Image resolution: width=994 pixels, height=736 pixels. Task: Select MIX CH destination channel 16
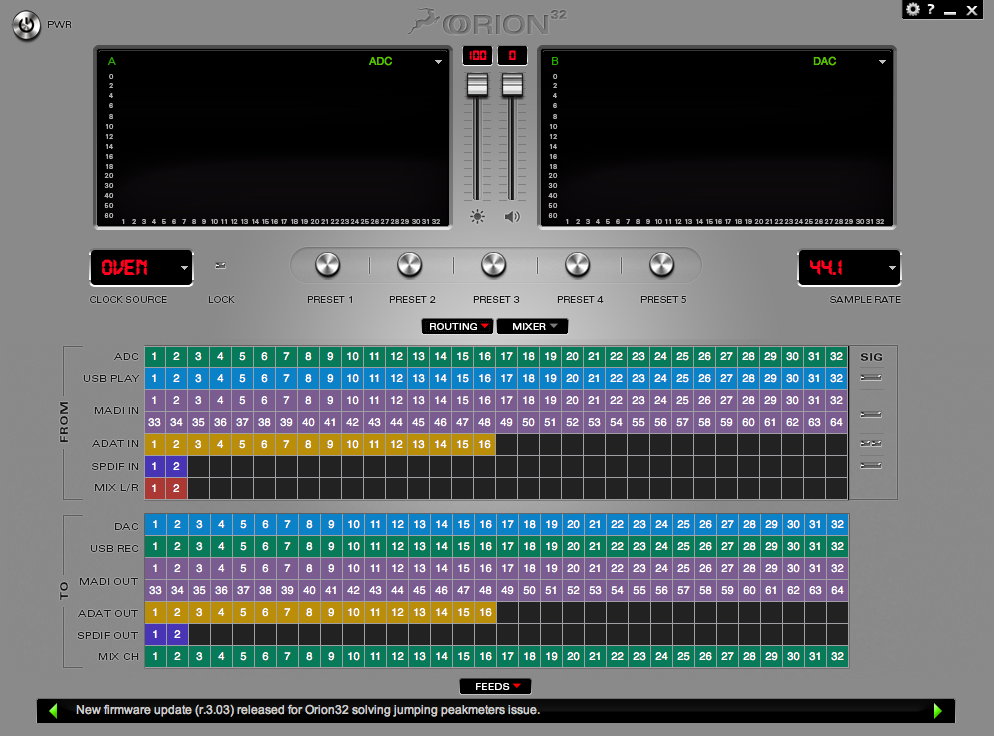[485, 656]
